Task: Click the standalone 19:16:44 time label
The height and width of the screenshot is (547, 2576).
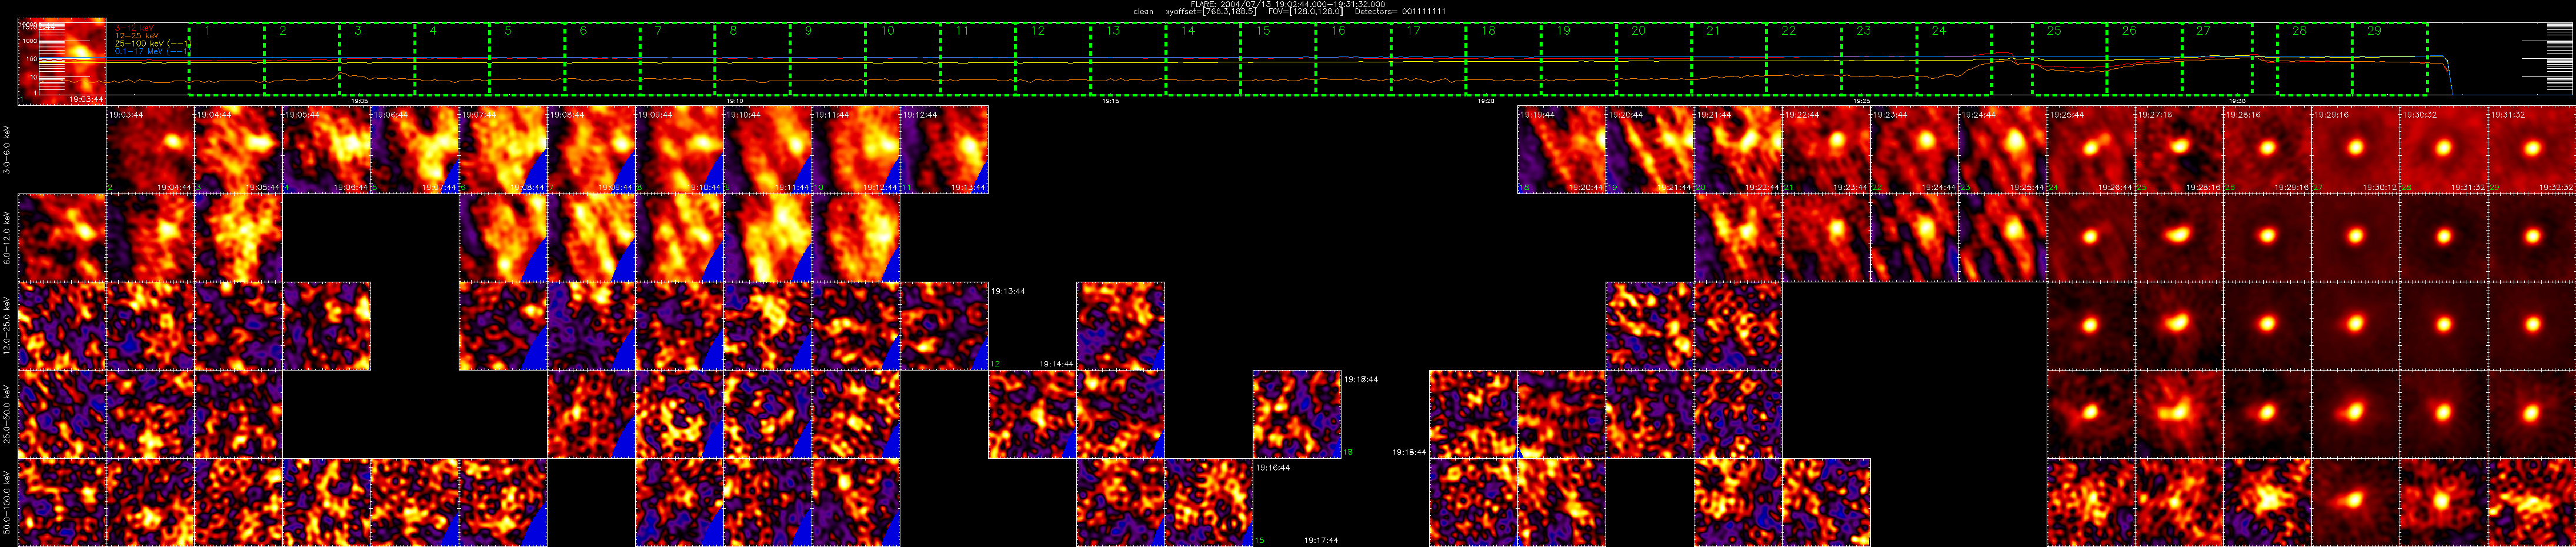Action: (1273, 467)
